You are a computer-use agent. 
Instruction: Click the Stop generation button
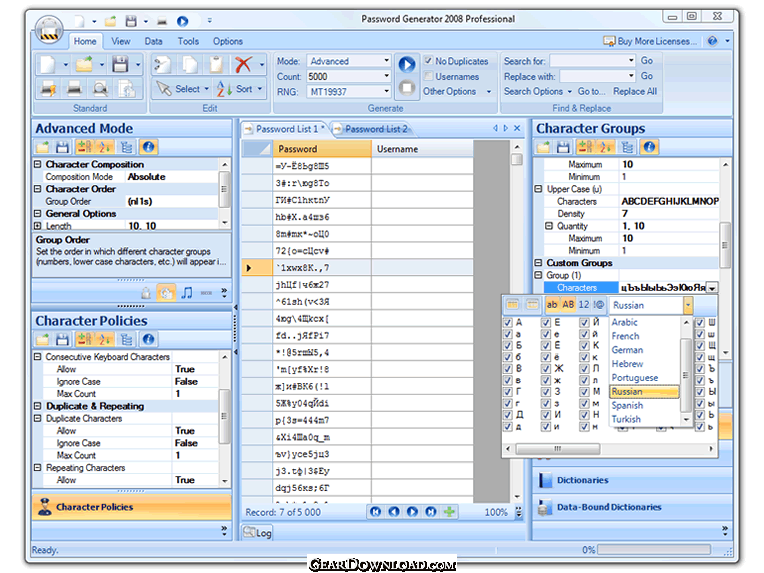406,88
